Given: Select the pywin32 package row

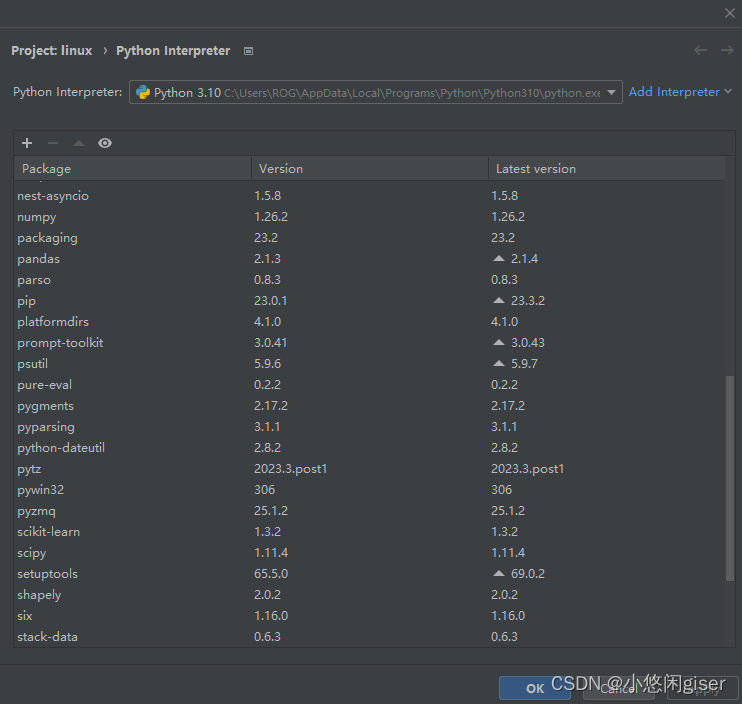Looking at the screenshot, I should pos(369,490).
